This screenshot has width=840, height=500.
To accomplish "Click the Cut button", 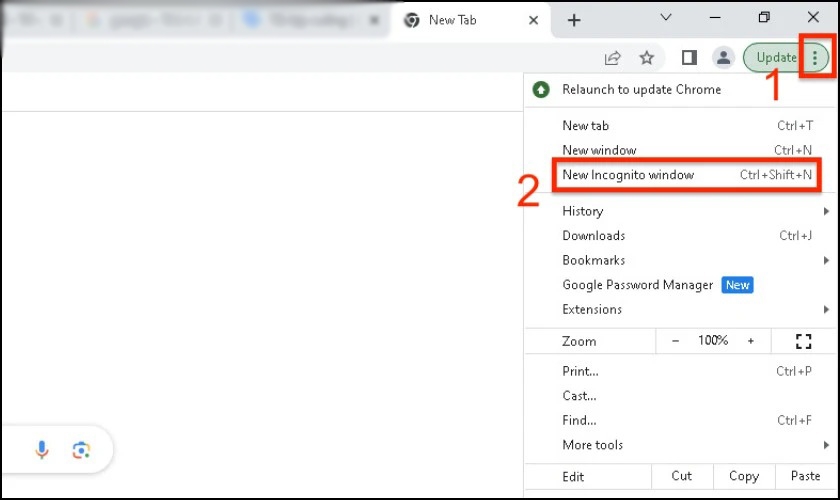I will (x=682, y=476).
